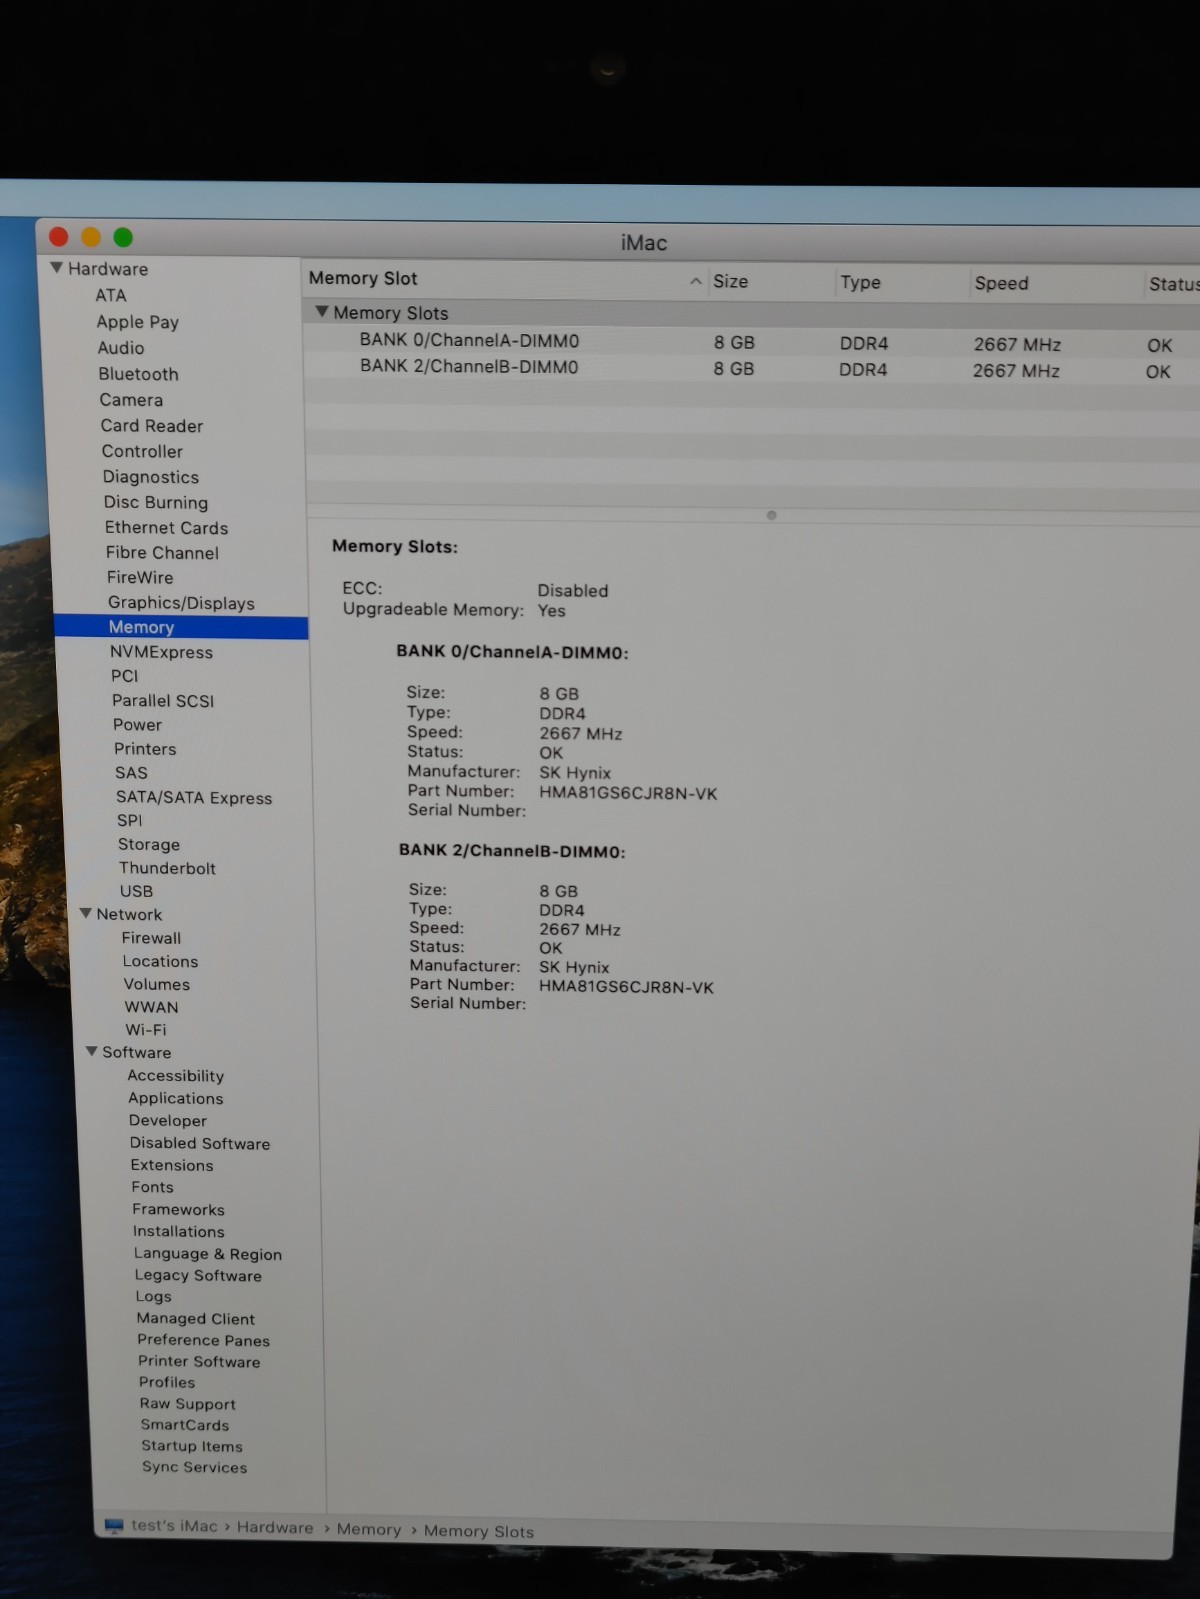The image size is (1200, 1599).
Task: Sort by the Type column header
Action: pyautogui.click(x=860, y=282)
